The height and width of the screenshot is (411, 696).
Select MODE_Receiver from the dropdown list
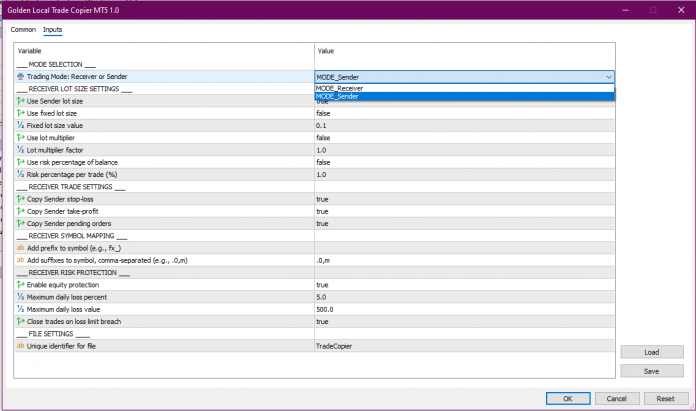[x=340, y=88]
